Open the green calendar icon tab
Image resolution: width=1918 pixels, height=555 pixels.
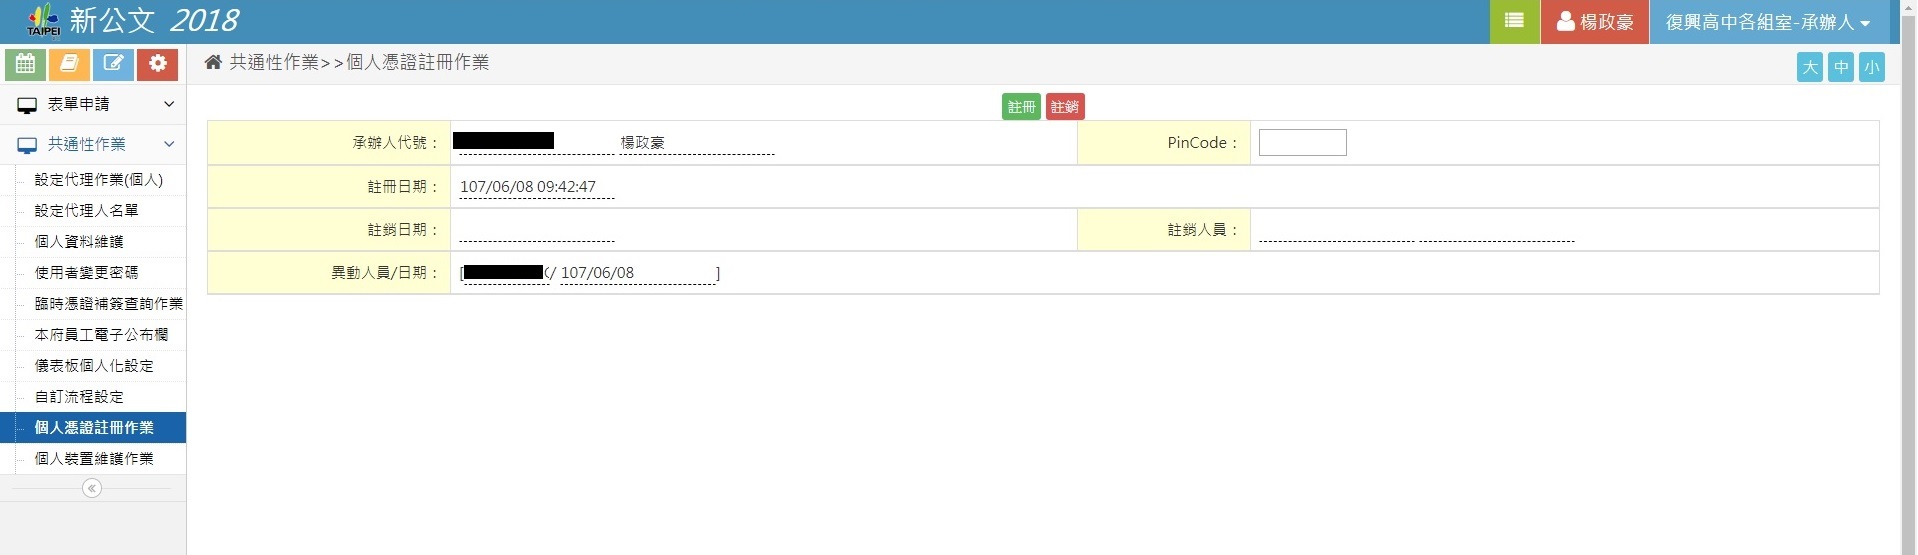25,64
